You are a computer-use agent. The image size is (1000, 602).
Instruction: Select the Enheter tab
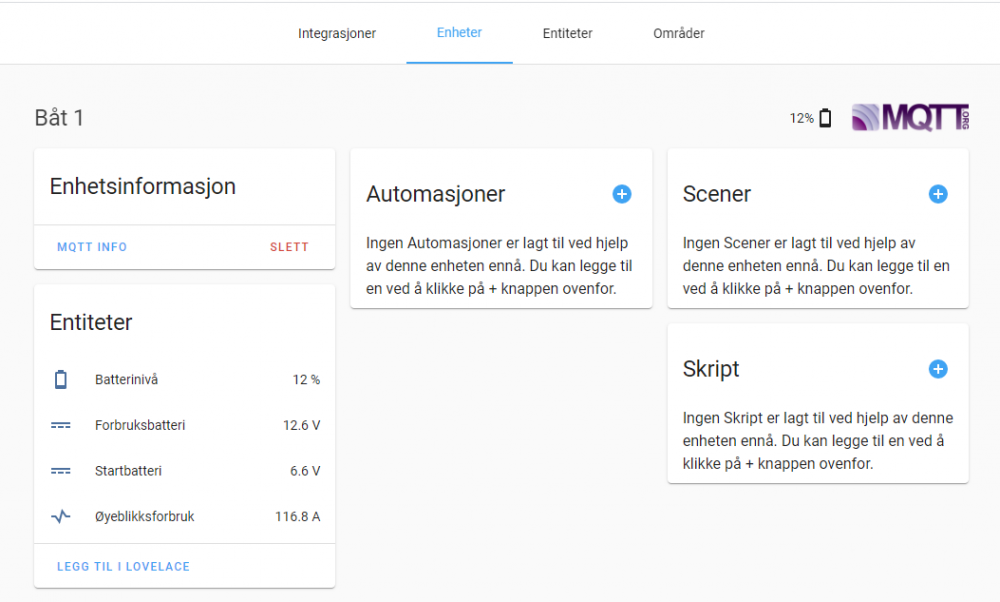[459, 33]
